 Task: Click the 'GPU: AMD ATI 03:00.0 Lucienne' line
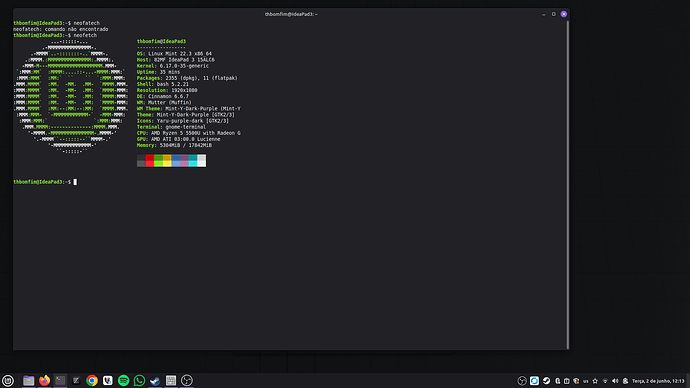pyautogui.click(x=179, y=139)
